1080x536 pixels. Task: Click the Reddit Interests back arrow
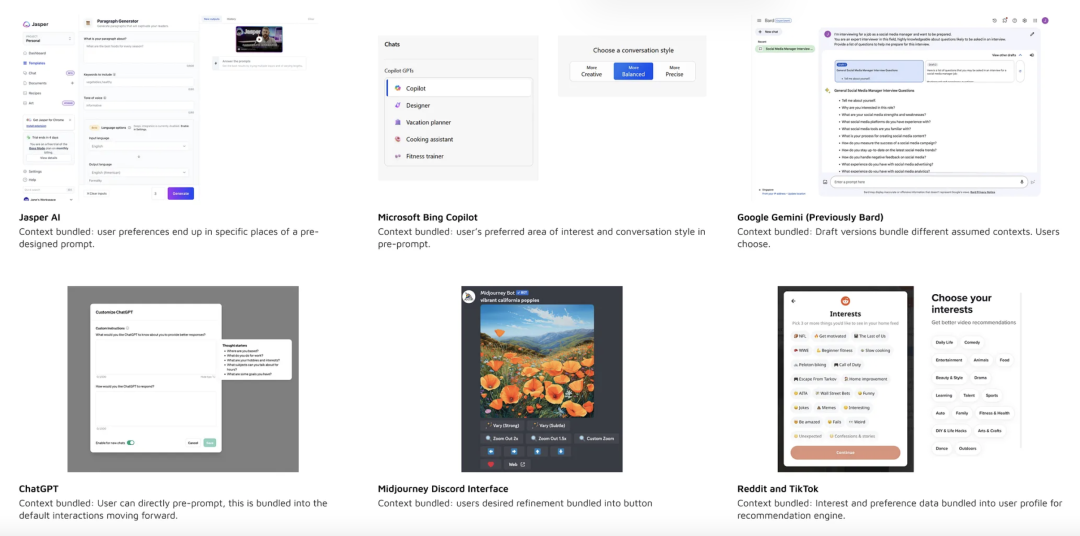793,300
